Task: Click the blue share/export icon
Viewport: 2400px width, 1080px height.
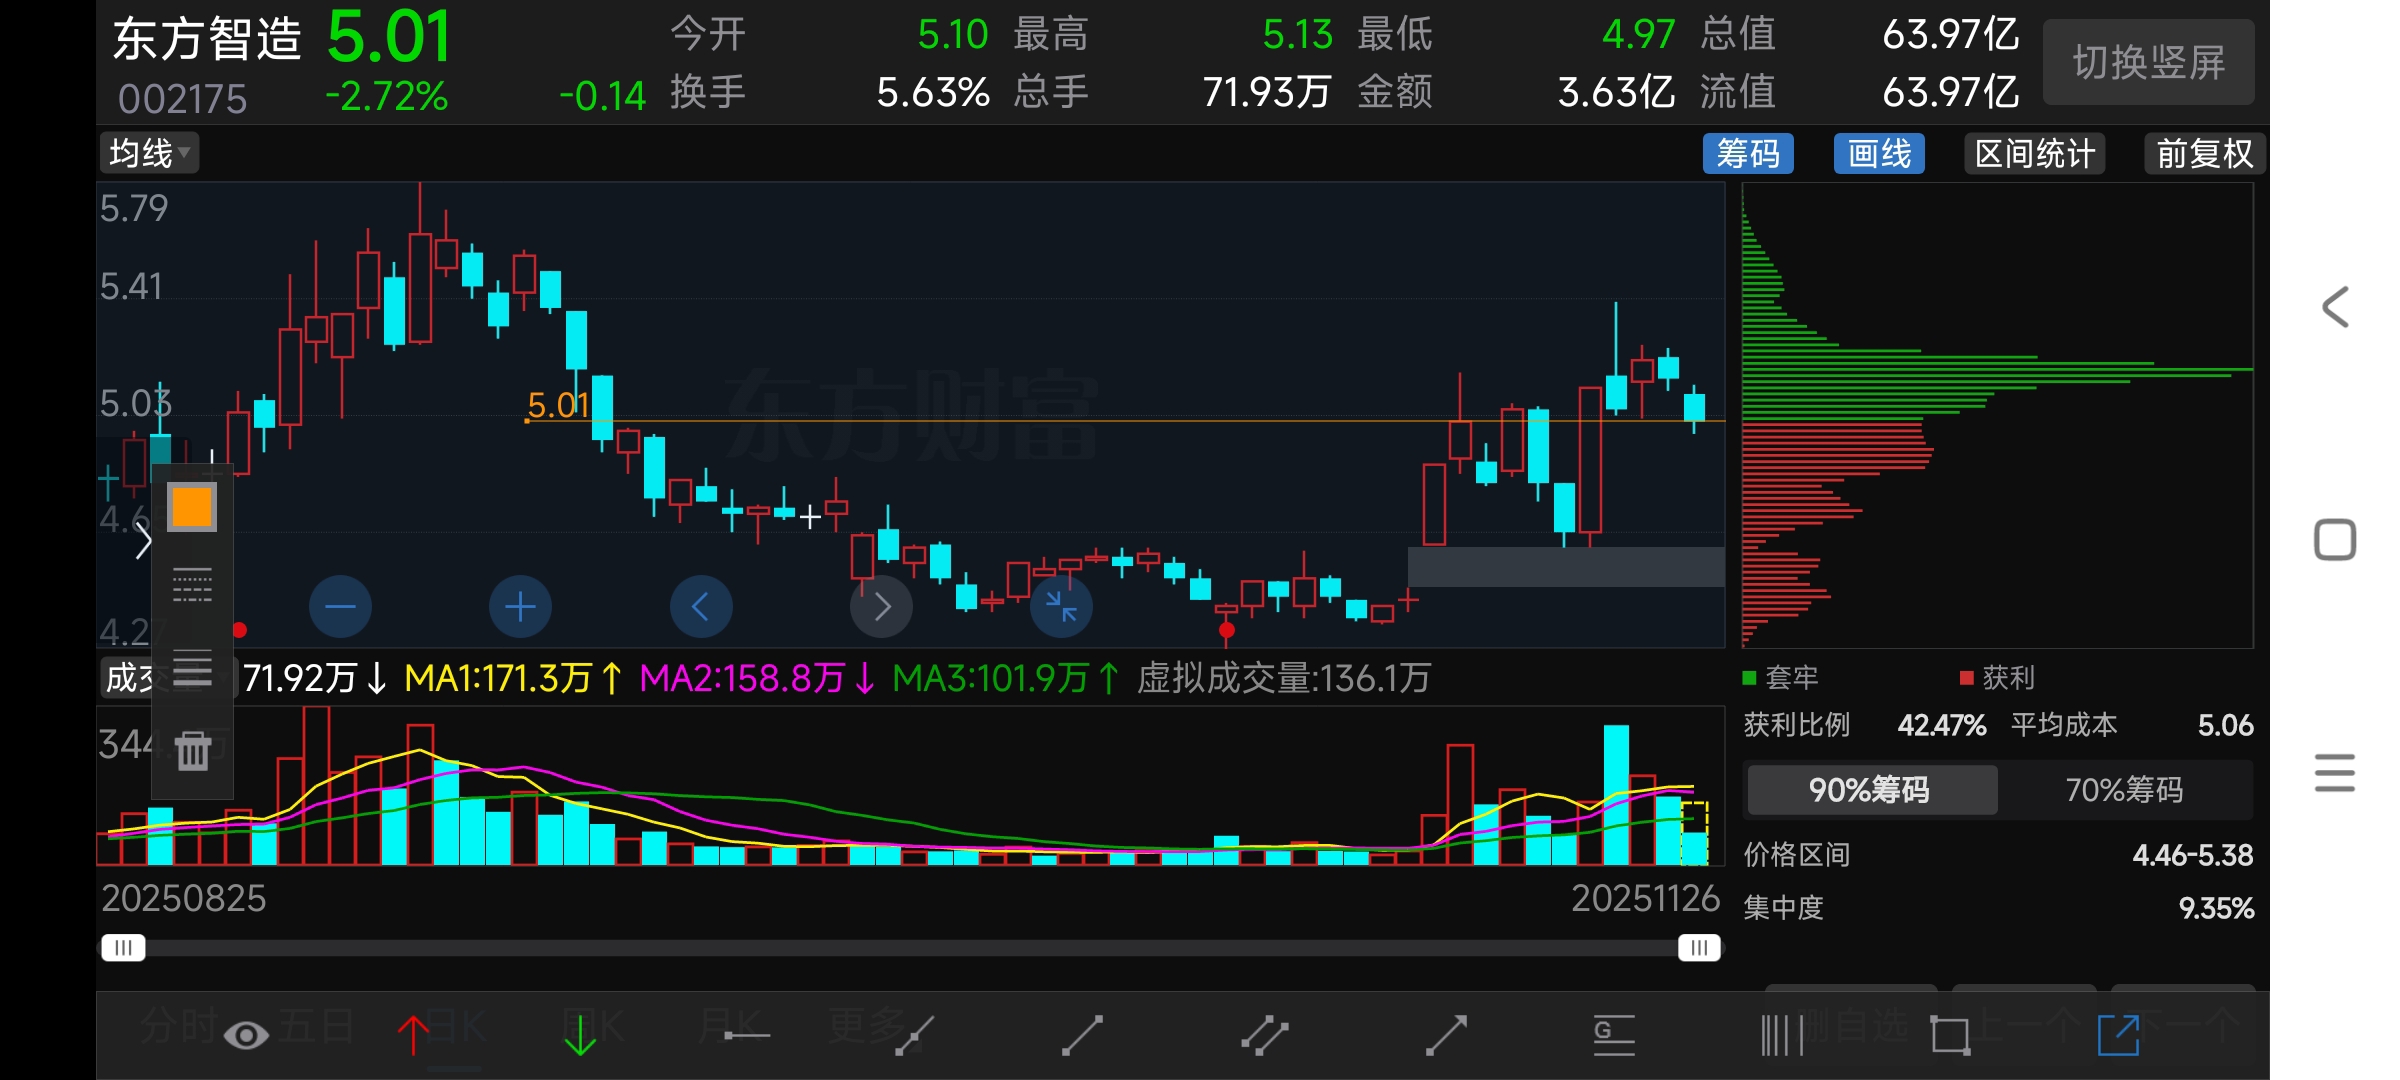Action: [2118, 1035]
